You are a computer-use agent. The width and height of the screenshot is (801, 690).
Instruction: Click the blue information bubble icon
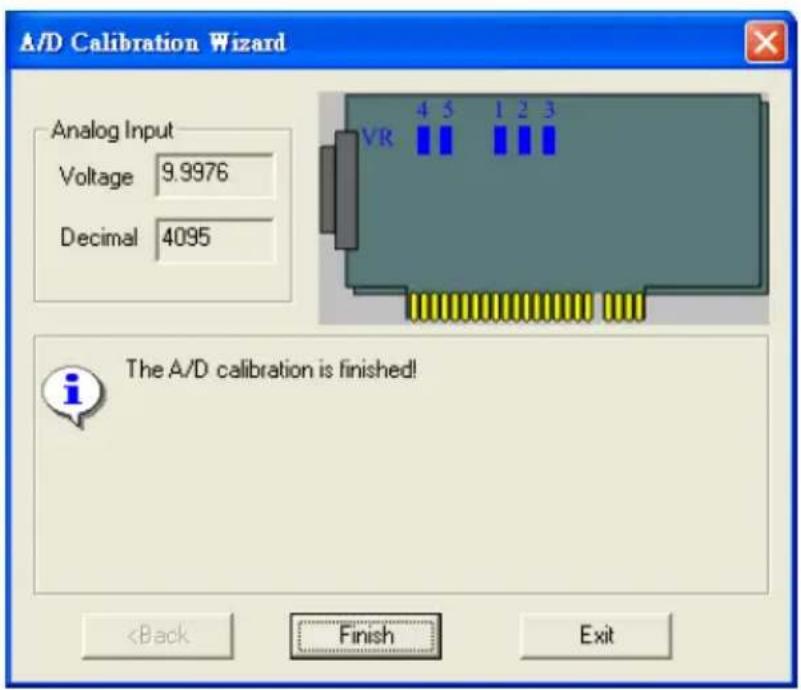coord(73,395)
